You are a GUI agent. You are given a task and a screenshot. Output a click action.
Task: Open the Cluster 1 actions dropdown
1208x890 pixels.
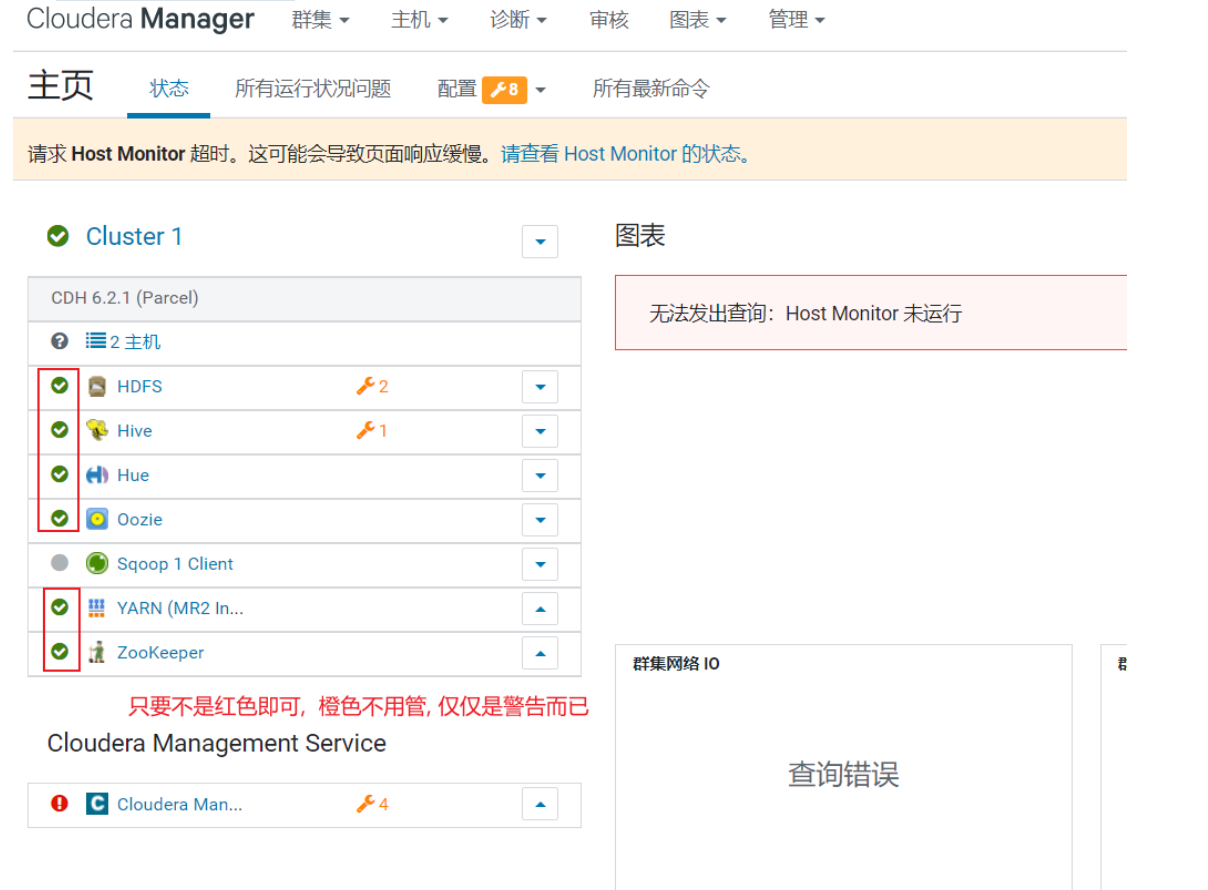pos(540,241)
